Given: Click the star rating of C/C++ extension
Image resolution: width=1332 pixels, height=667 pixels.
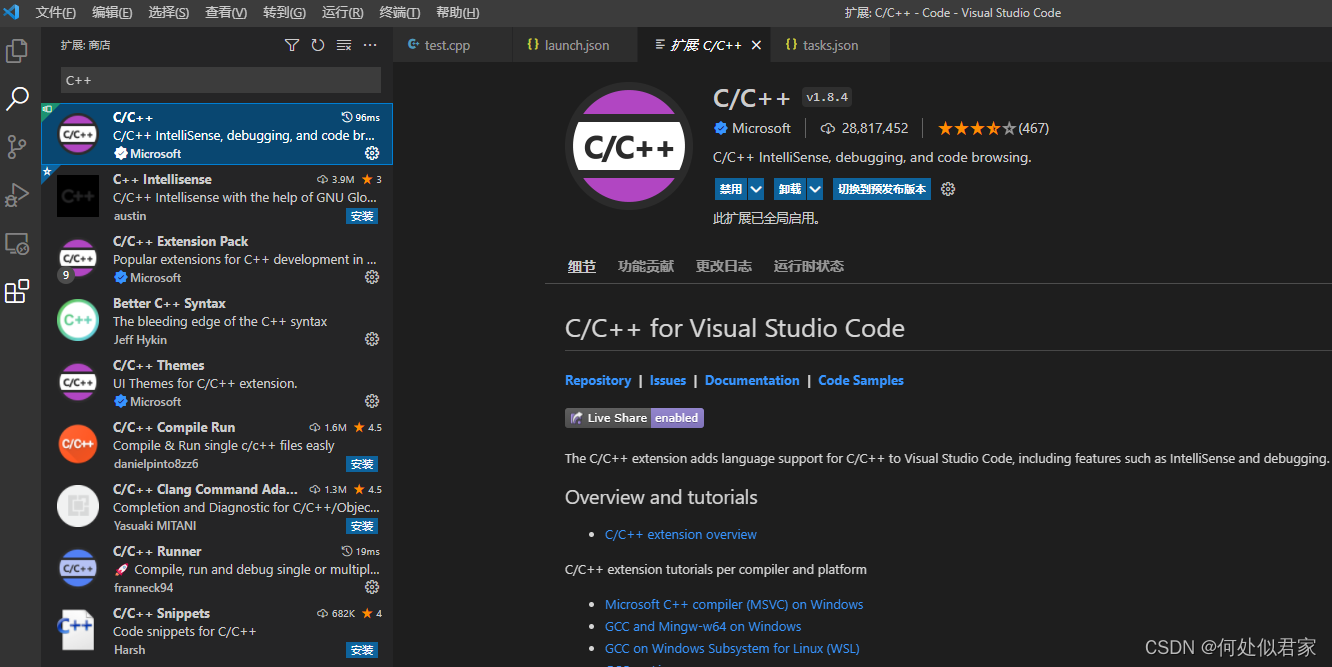Looking at the screenshot, I should [977, 128].
